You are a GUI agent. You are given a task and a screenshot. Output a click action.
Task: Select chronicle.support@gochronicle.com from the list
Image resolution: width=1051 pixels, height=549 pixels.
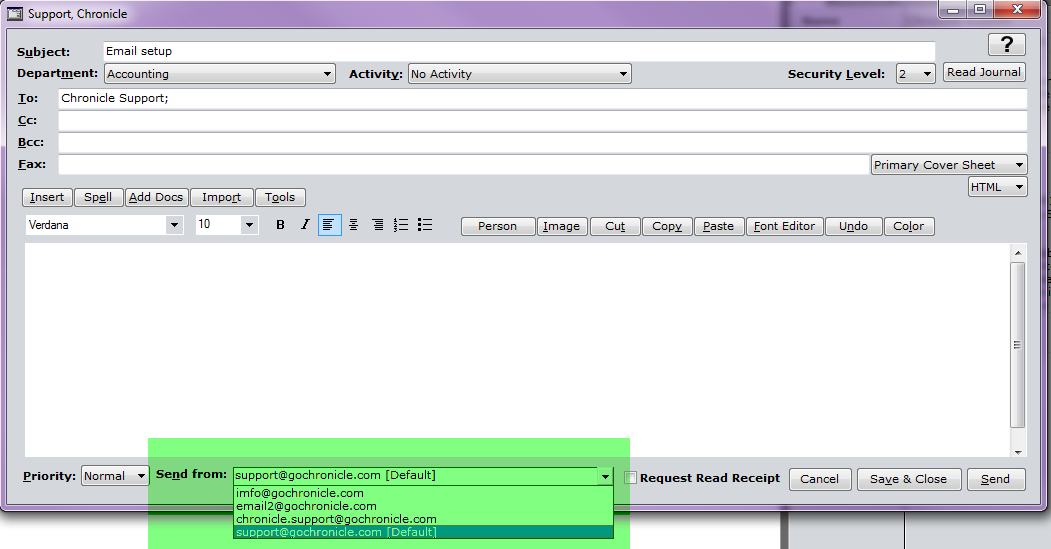click(423, 519)
